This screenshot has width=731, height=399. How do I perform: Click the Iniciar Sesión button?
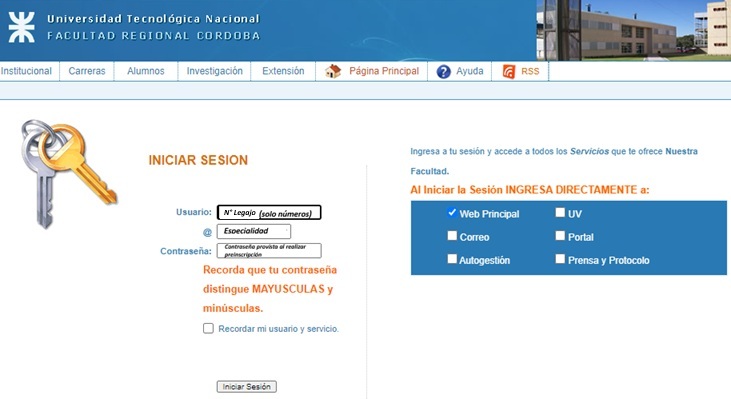click(x=247, y=386)
